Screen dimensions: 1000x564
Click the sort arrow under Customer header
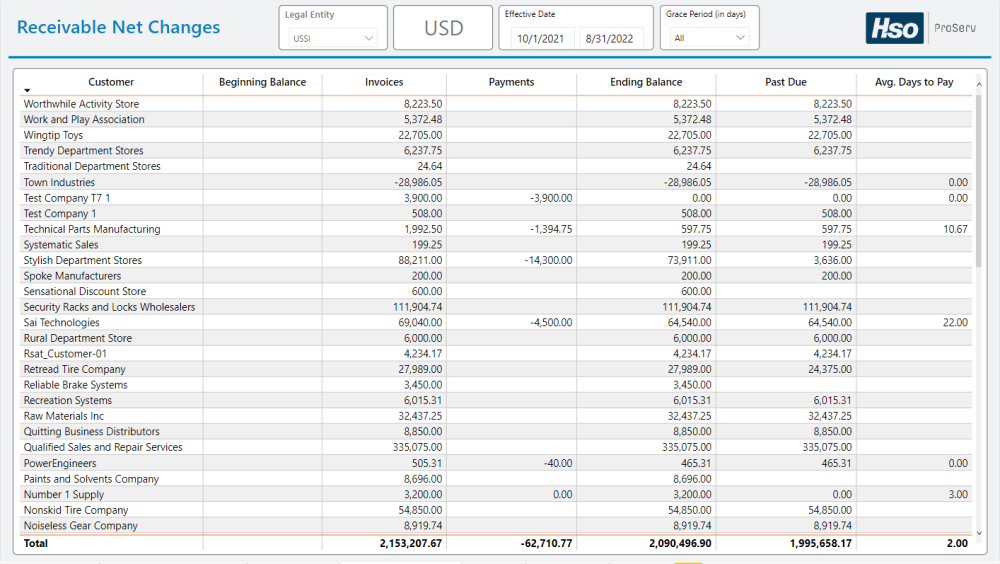(x=28, y=91)
